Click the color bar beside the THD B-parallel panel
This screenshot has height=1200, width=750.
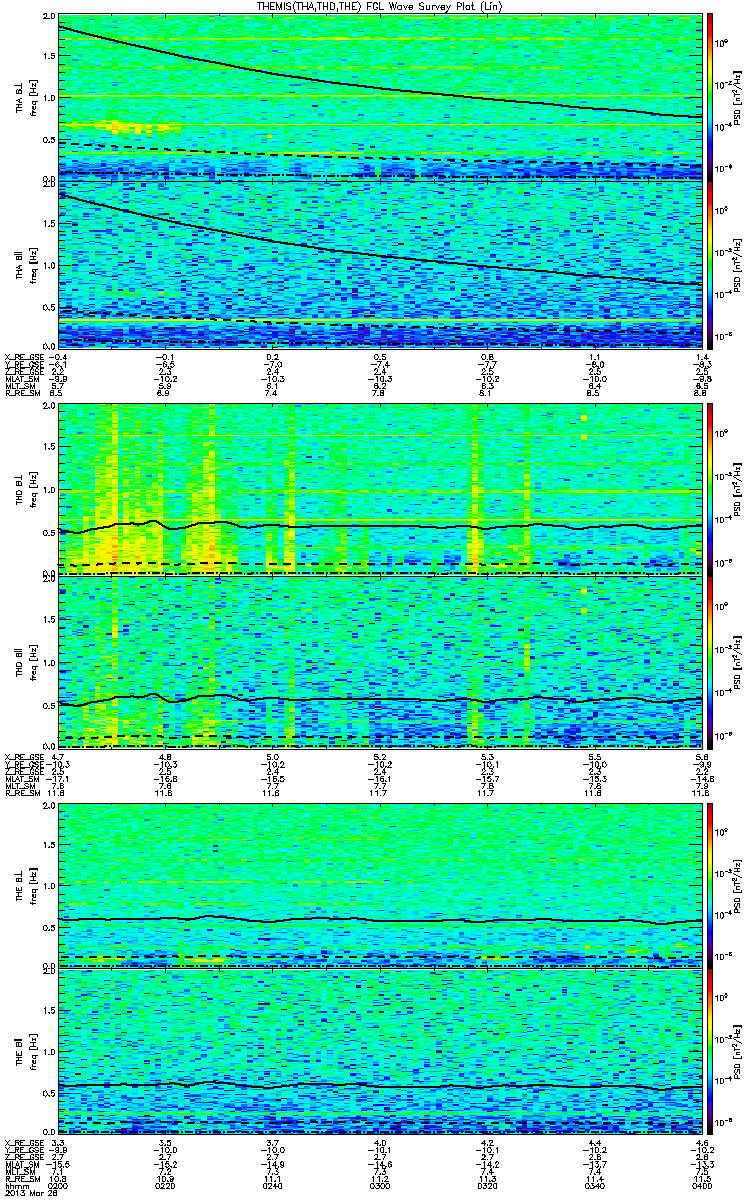tap(711, 661)
